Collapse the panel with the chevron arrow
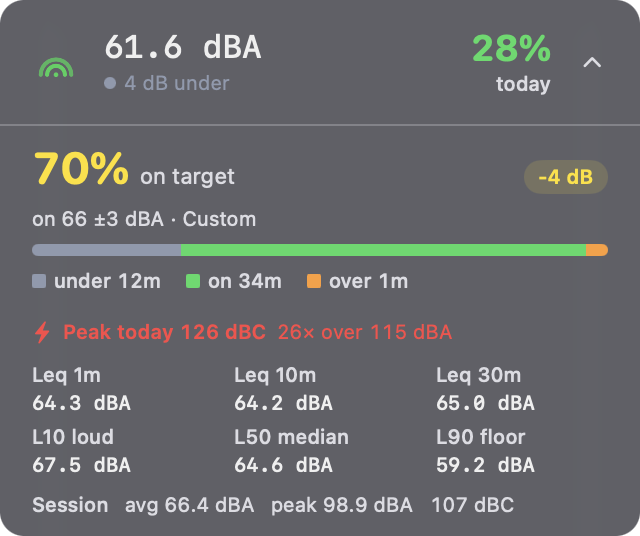The image size is (640, 536). 592,62
